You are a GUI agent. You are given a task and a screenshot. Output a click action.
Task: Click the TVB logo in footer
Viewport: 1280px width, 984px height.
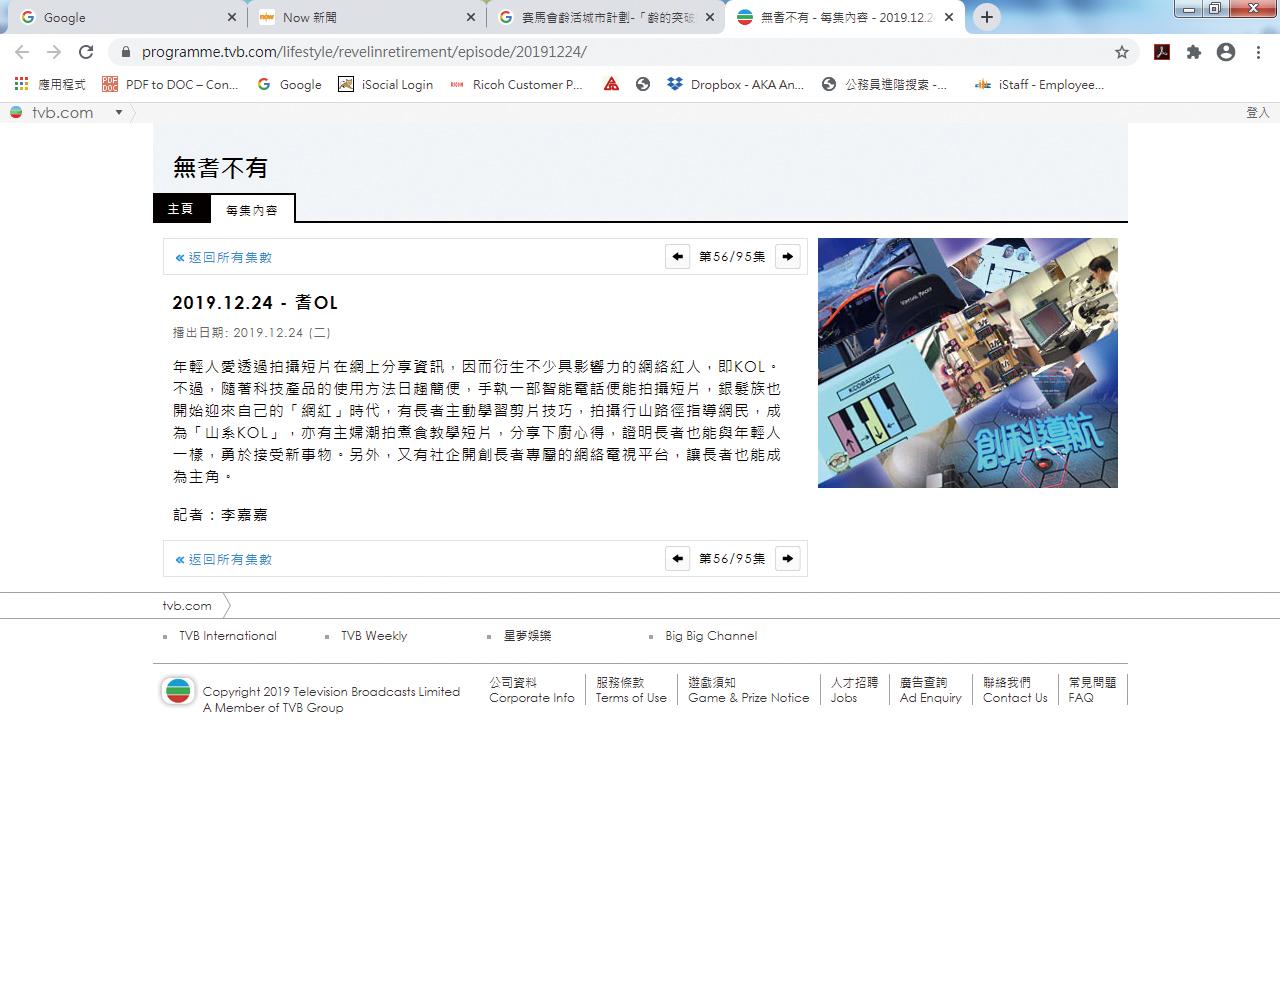click(x=178, y=691)
